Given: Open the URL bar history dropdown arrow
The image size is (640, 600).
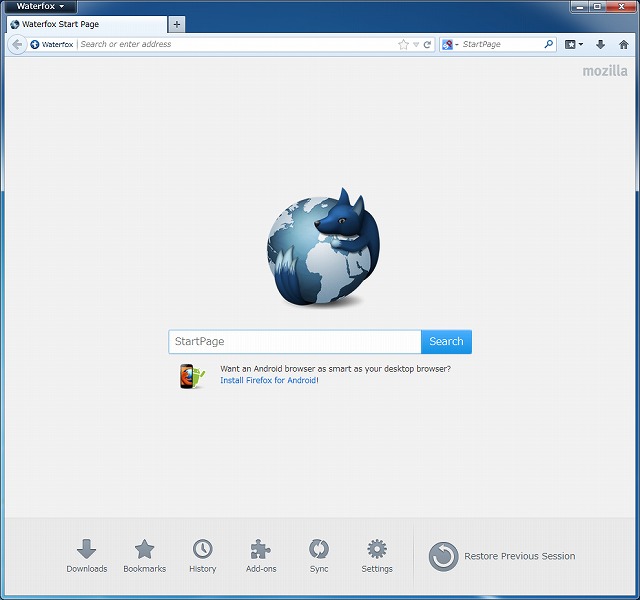Looking at the screenshot, I should pyautogui.click(x=416, y=44).
